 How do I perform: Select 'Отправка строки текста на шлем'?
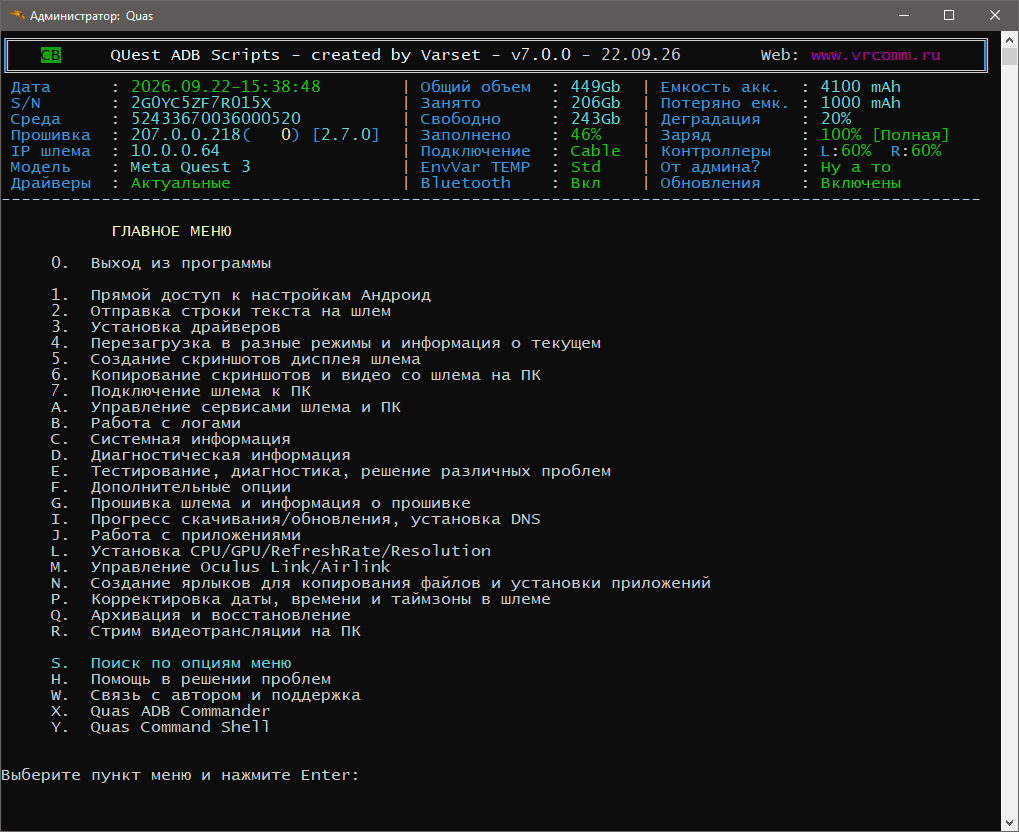[x=221, y=311]
